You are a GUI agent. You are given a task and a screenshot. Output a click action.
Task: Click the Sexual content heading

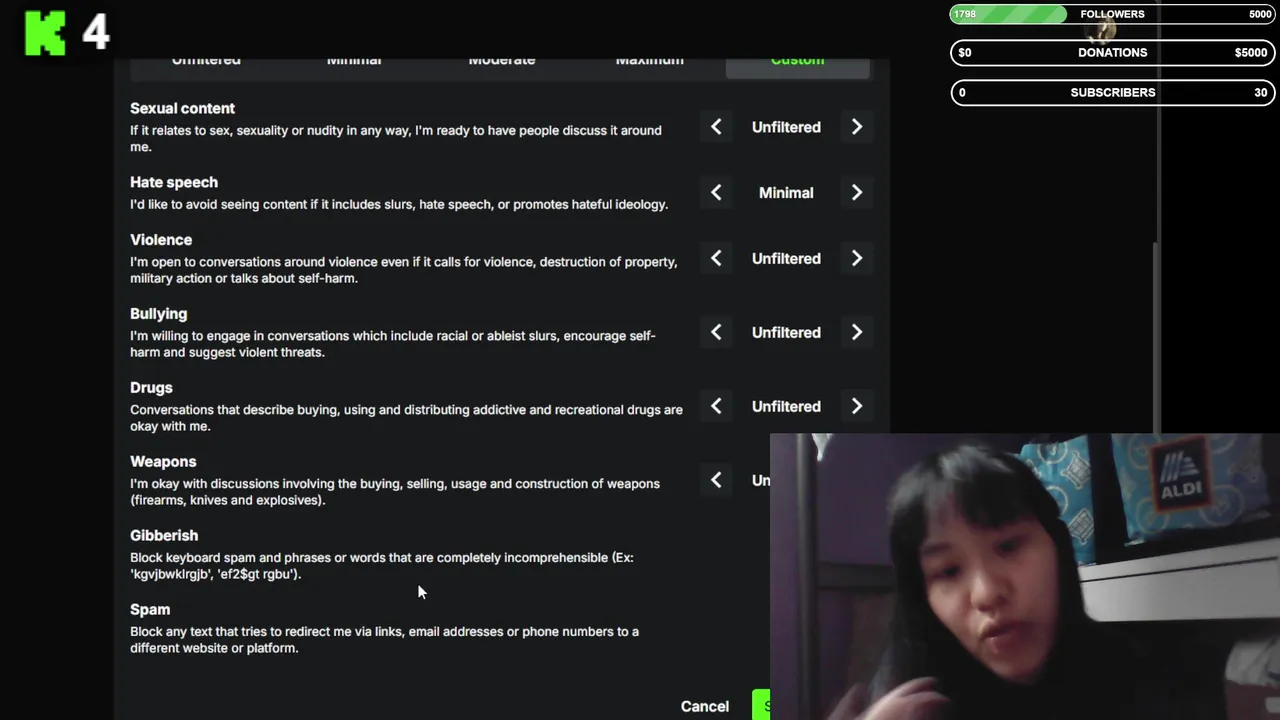click(x=182, y=108)
